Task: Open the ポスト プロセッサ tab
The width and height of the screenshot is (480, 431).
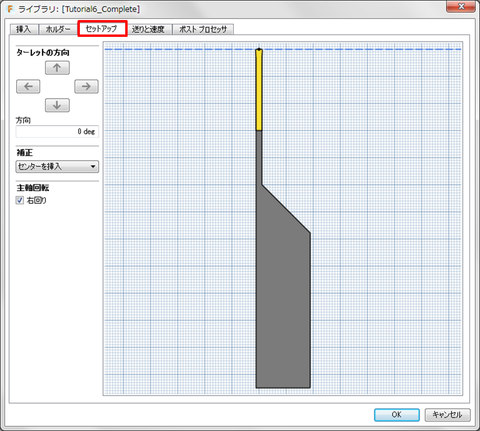Action: pos(203,29)
